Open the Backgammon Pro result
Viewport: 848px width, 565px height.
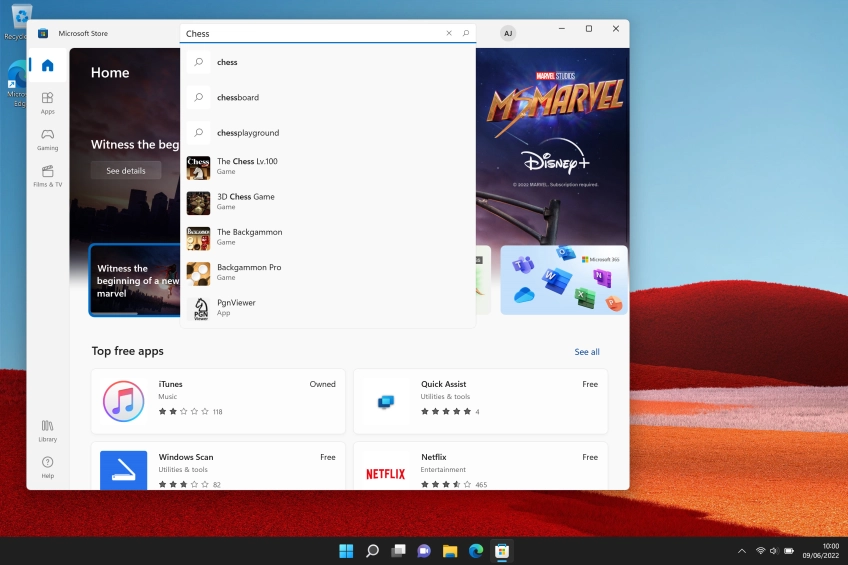[x=328, y=273]
